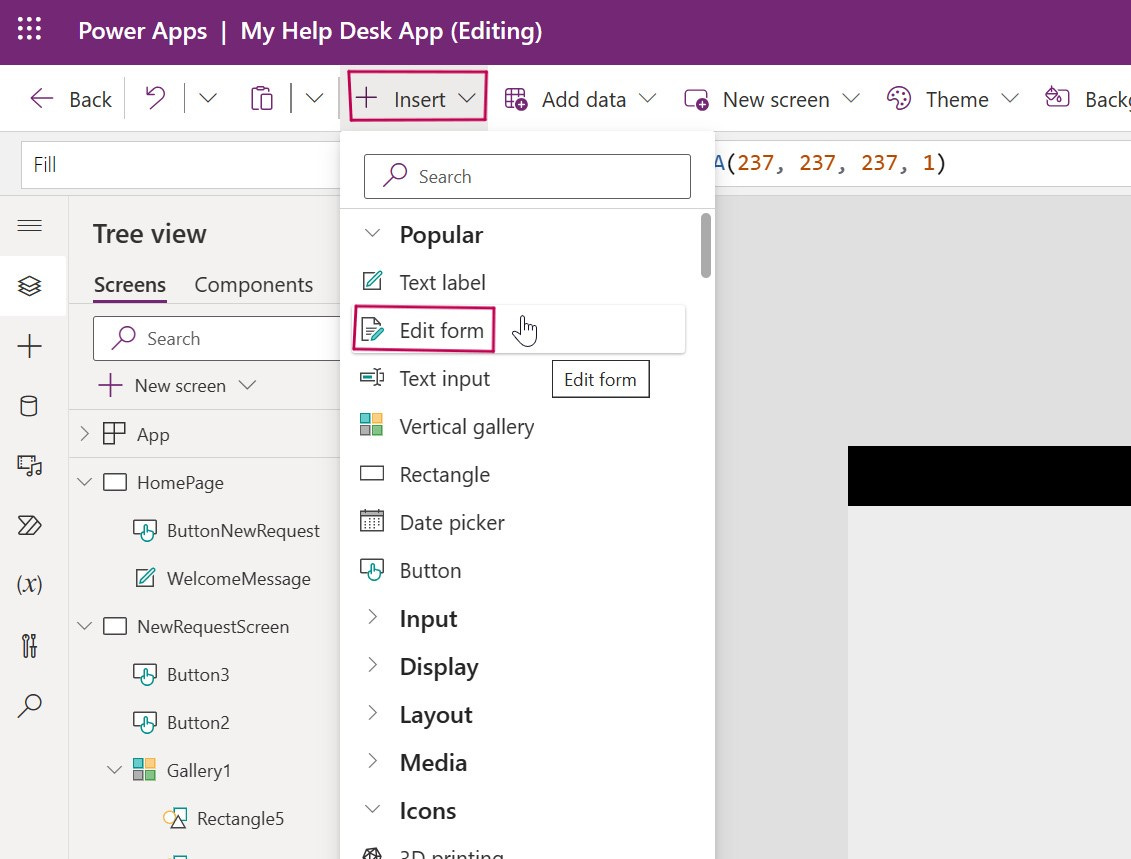The height and width of the screenshot is (859, 1131).
Task: Expand the Input category
Action: point(372,617)
